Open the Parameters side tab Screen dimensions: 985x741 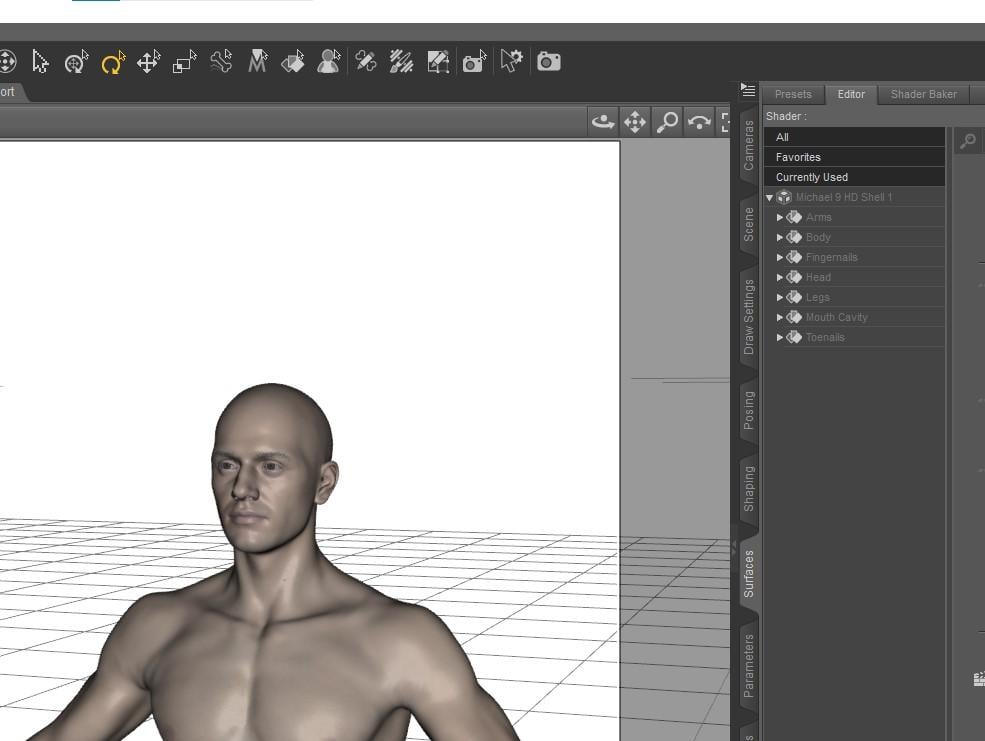tap(748, 666)
